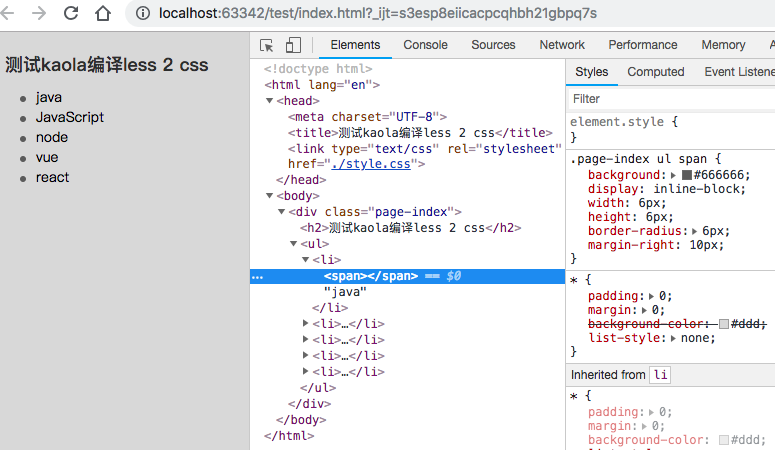Select the html lang="en" node
775x450 pixels.
[x=322, y=85]
